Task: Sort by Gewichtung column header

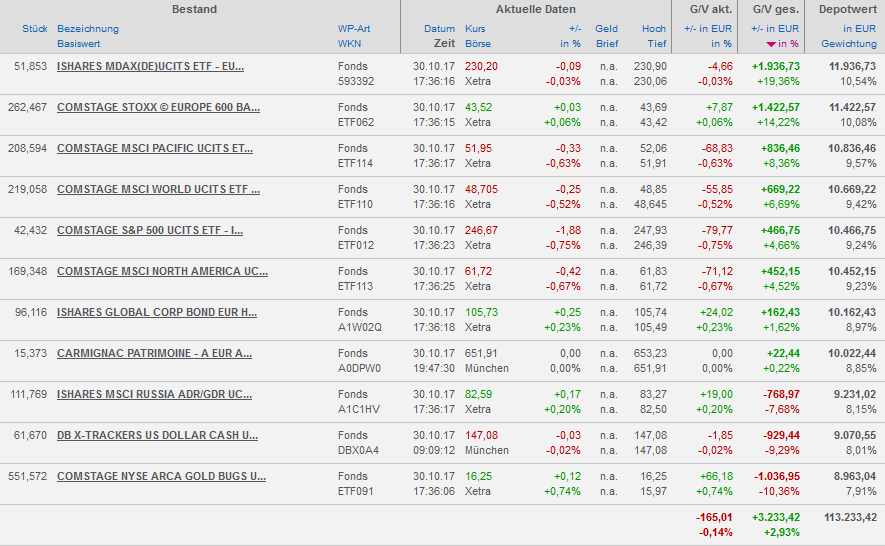Action: 848,44
